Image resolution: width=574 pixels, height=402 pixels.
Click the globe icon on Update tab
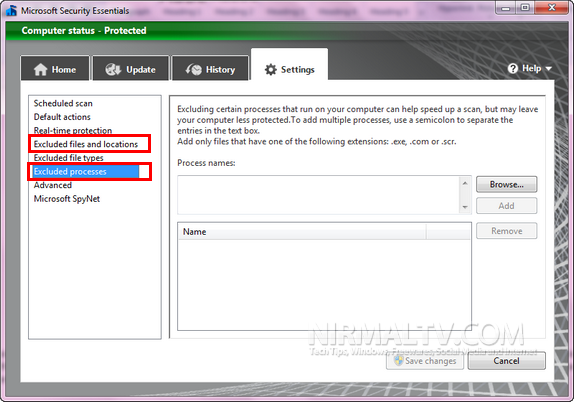(113, 69)
